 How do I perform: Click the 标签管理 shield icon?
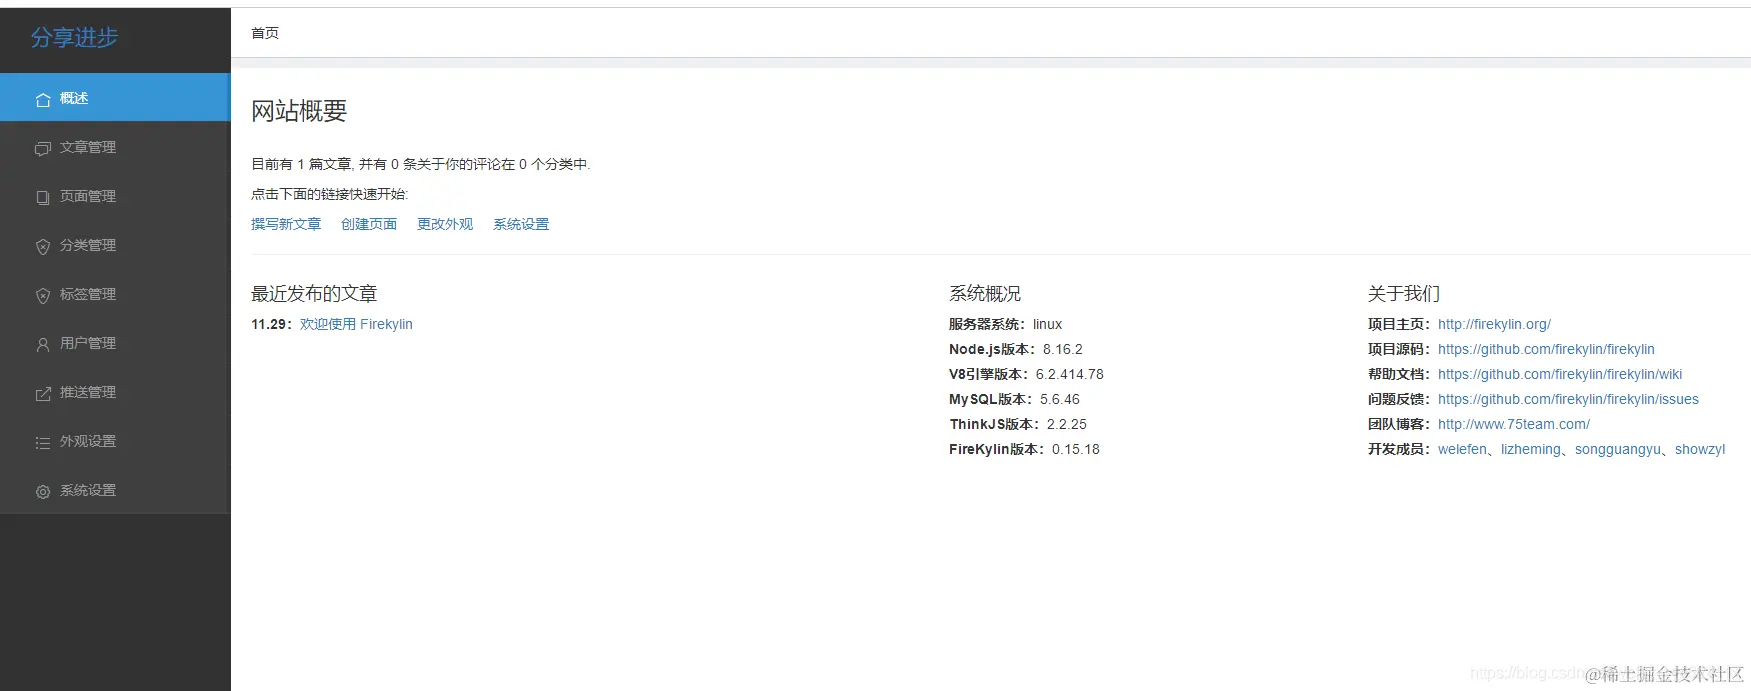pyautogui.click(x=43, y=295)
